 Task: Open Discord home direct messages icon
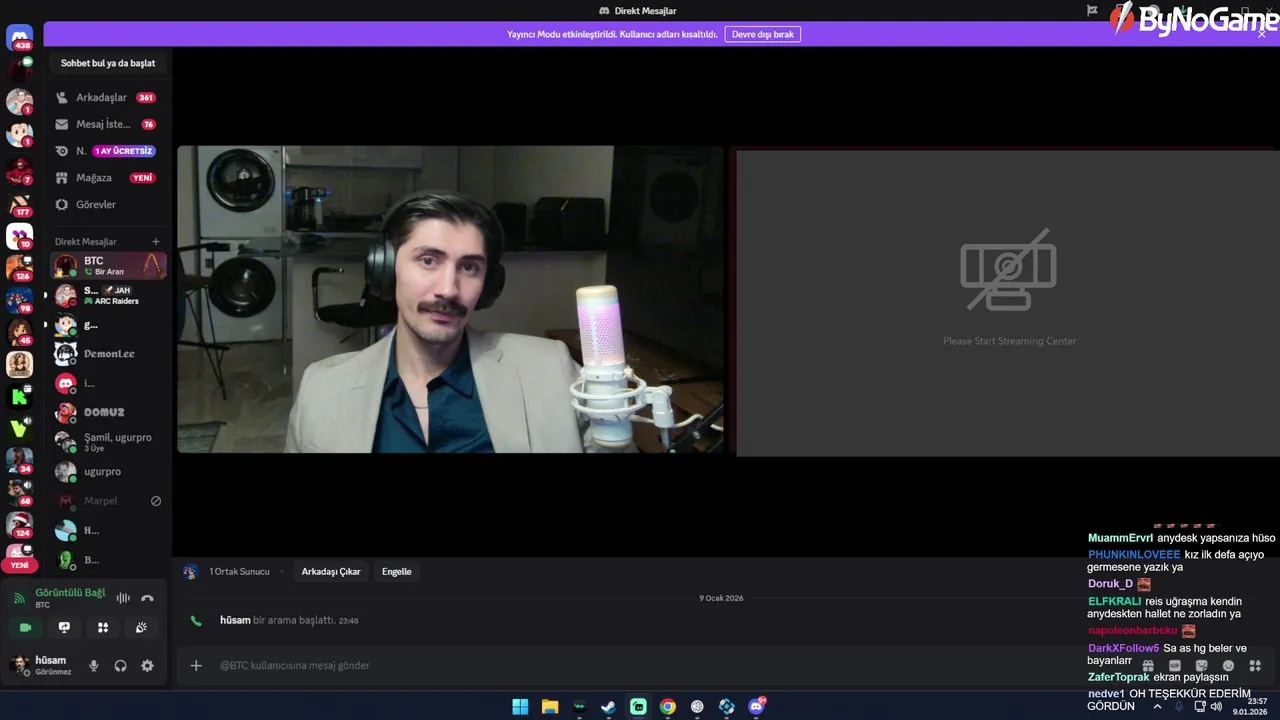pyautogui.click(x=19, y=38)
